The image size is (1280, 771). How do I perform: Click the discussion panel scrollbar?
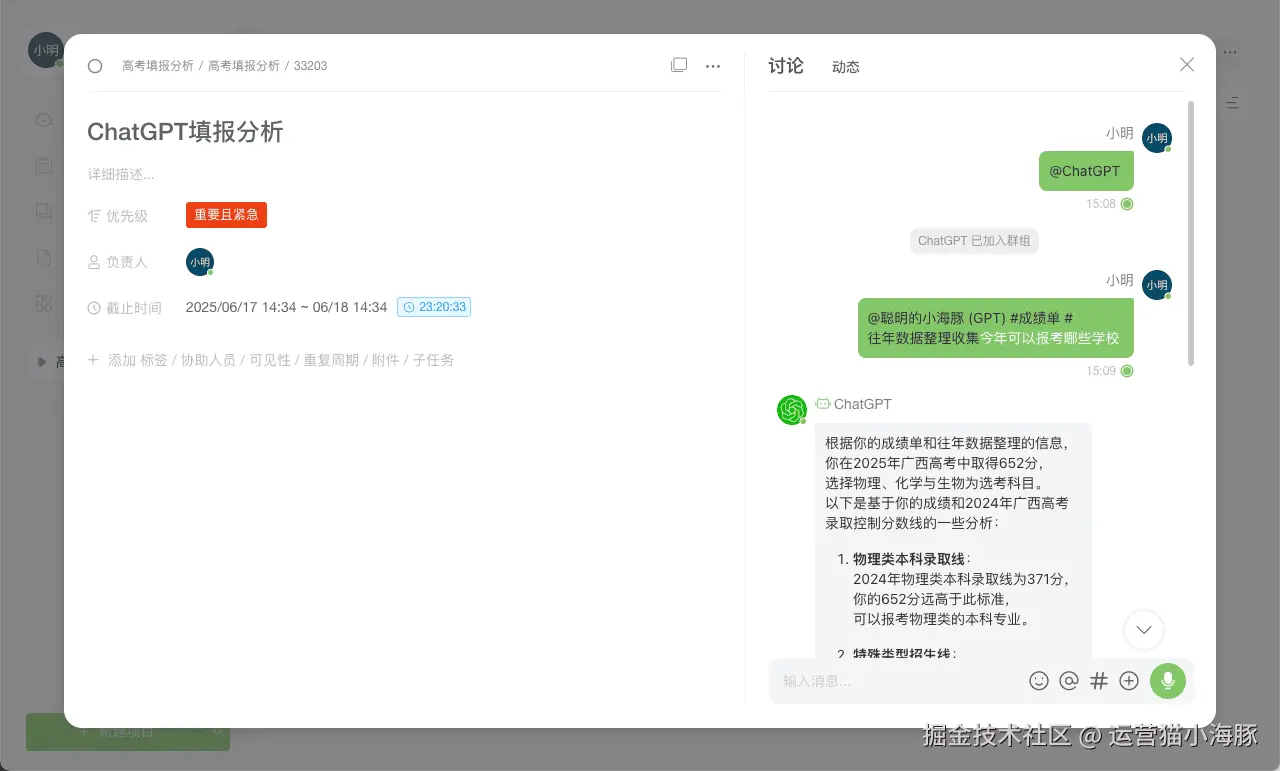[x=1190, y=232]
